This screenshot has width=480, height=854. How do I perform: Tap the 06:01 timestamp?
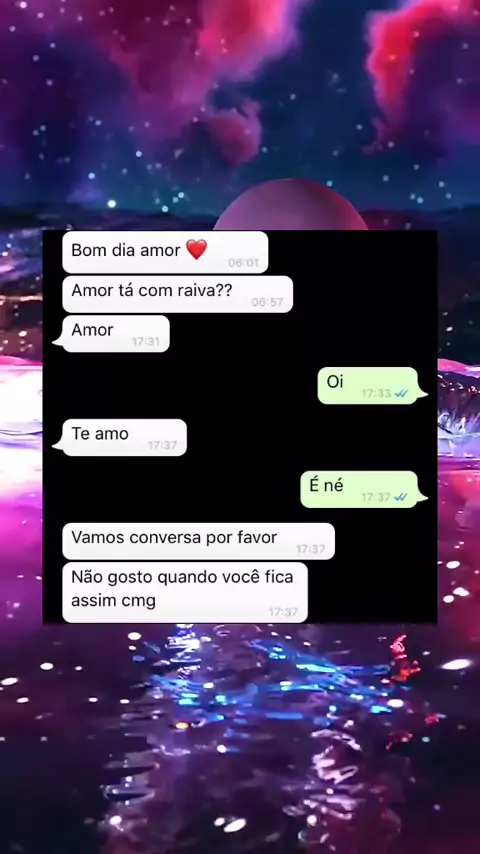pyautogui.click(x=243, y=263)
